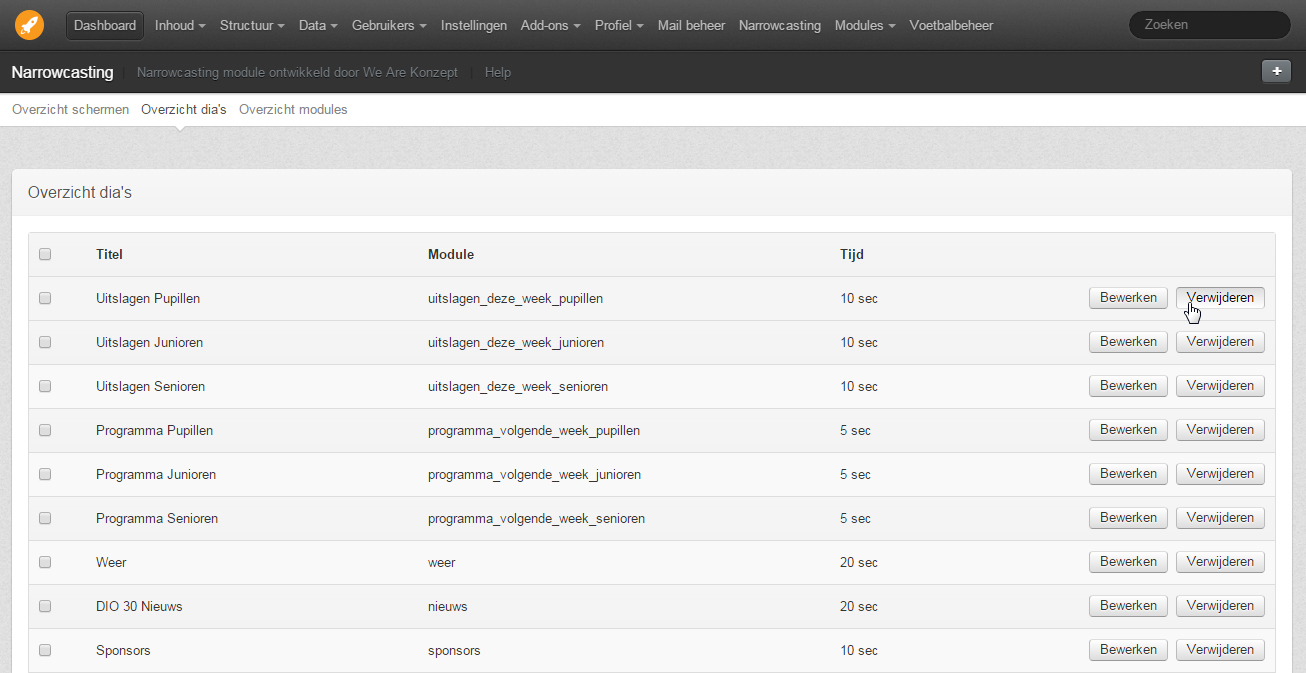
Task: Click the DIO 30 Nieuws title
Action: point(139,607)
